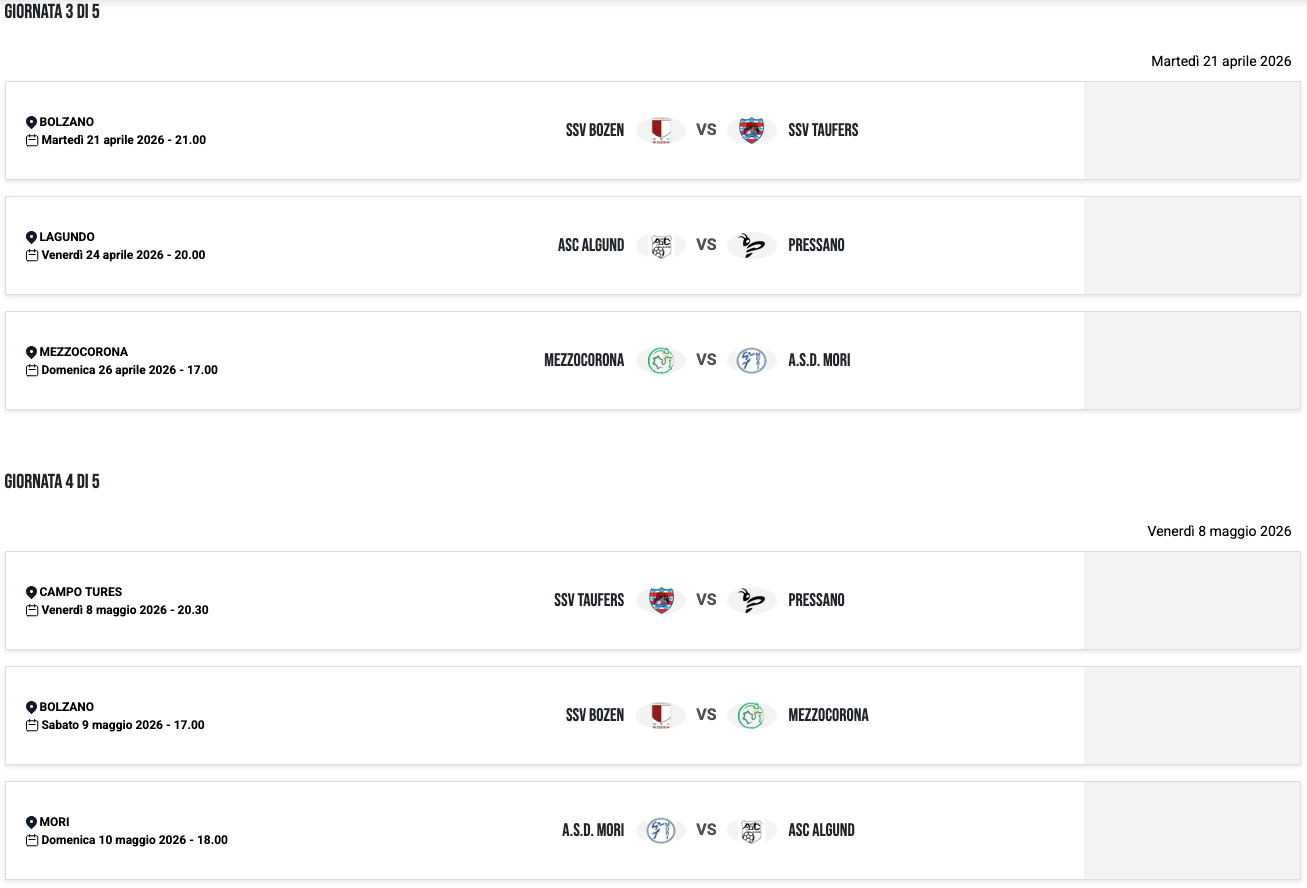Select Giornata 4 di 5 heading
Viewport: 1307px width, 888px height.
[x=52, y=482]
